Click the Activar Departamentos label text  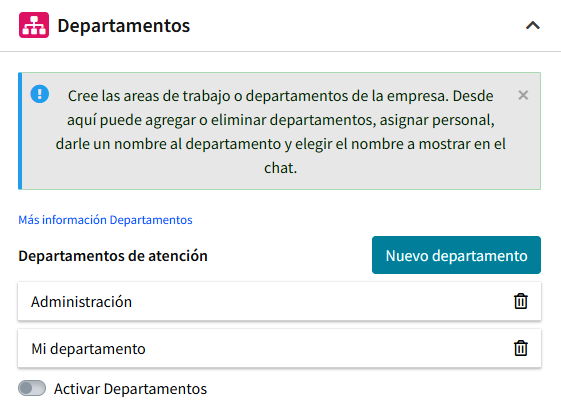pyautogui.click(x=130, y=389)
